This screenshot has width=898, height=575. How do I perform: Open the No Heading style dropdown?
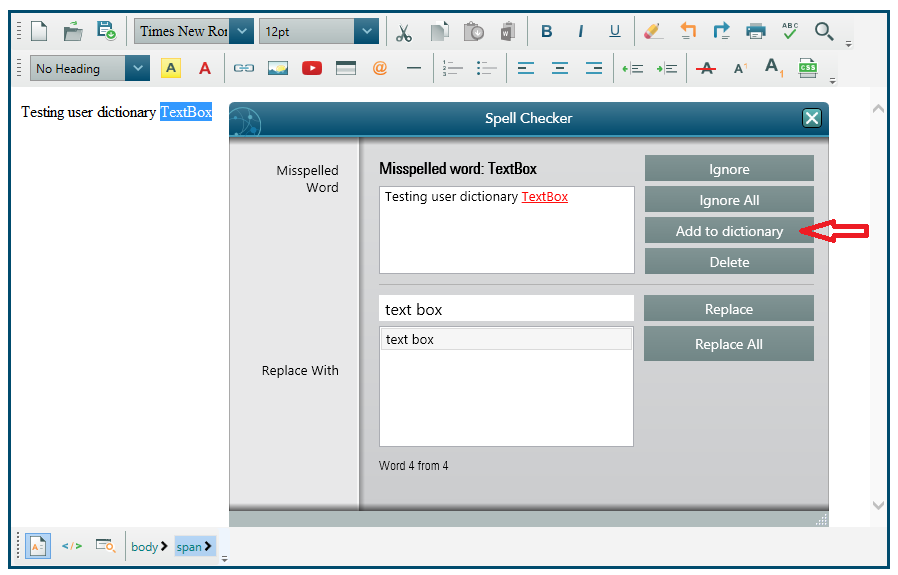tap(138, 69)
